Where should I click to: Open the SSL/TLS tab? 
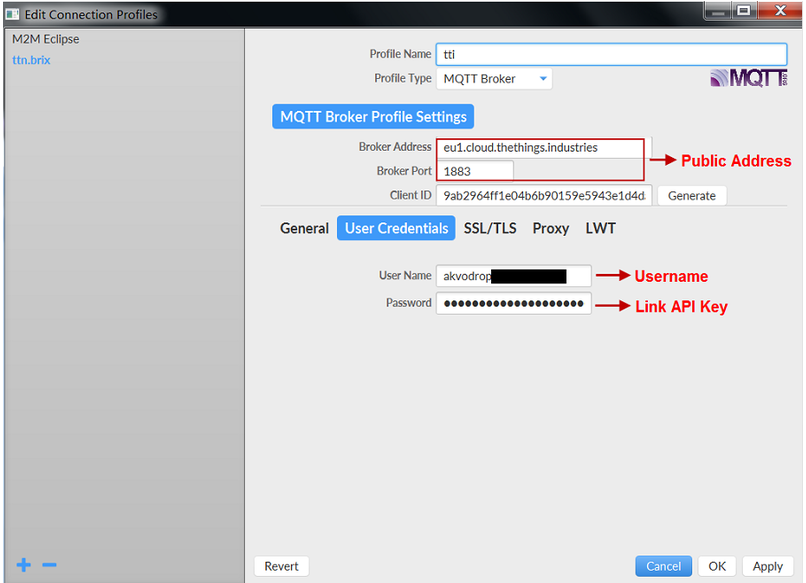(x=490, y=228)
